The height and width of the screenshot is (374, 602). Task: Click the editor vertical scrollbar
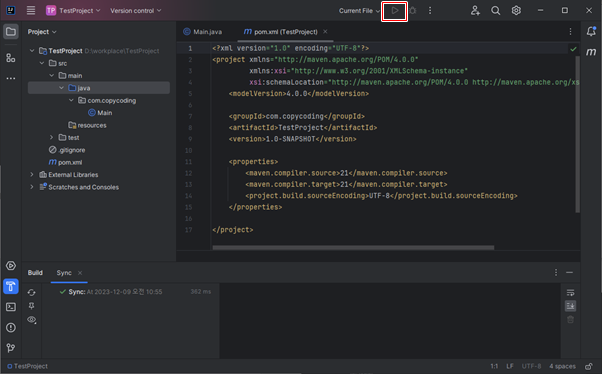577,134
